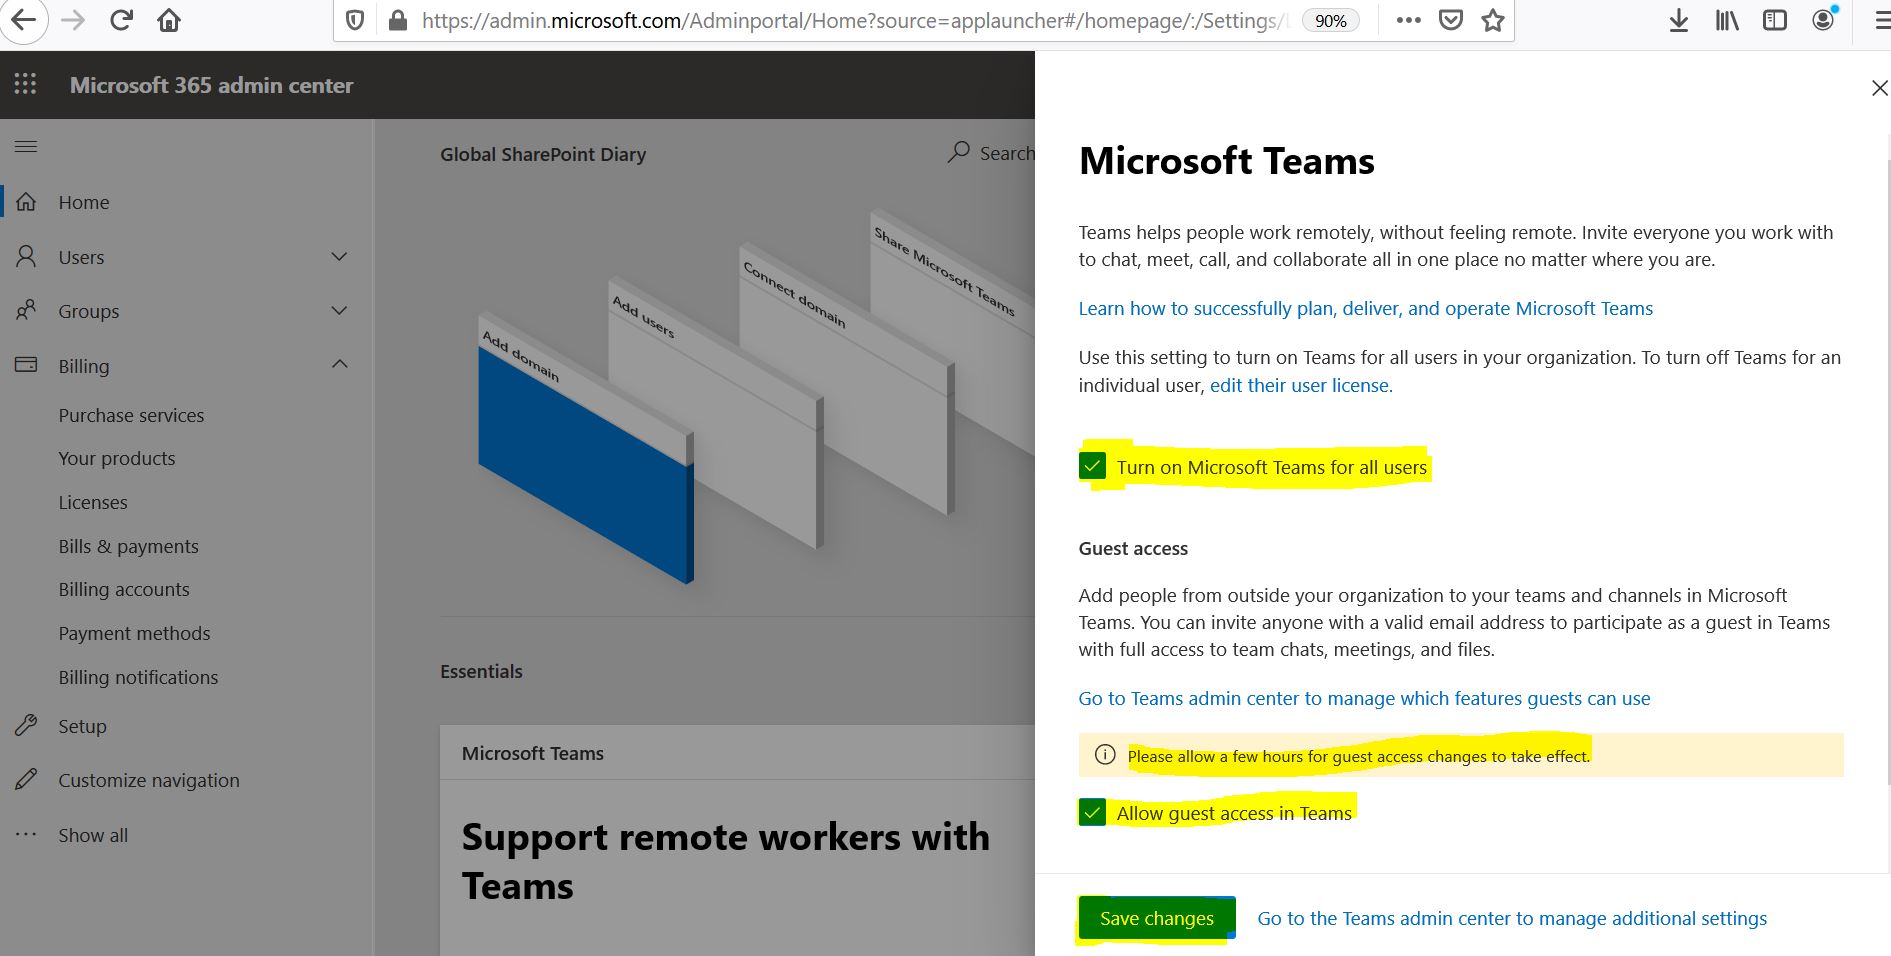Open browser hamburger menu
1891x956 pixels.
click(x=1881, y=20)
